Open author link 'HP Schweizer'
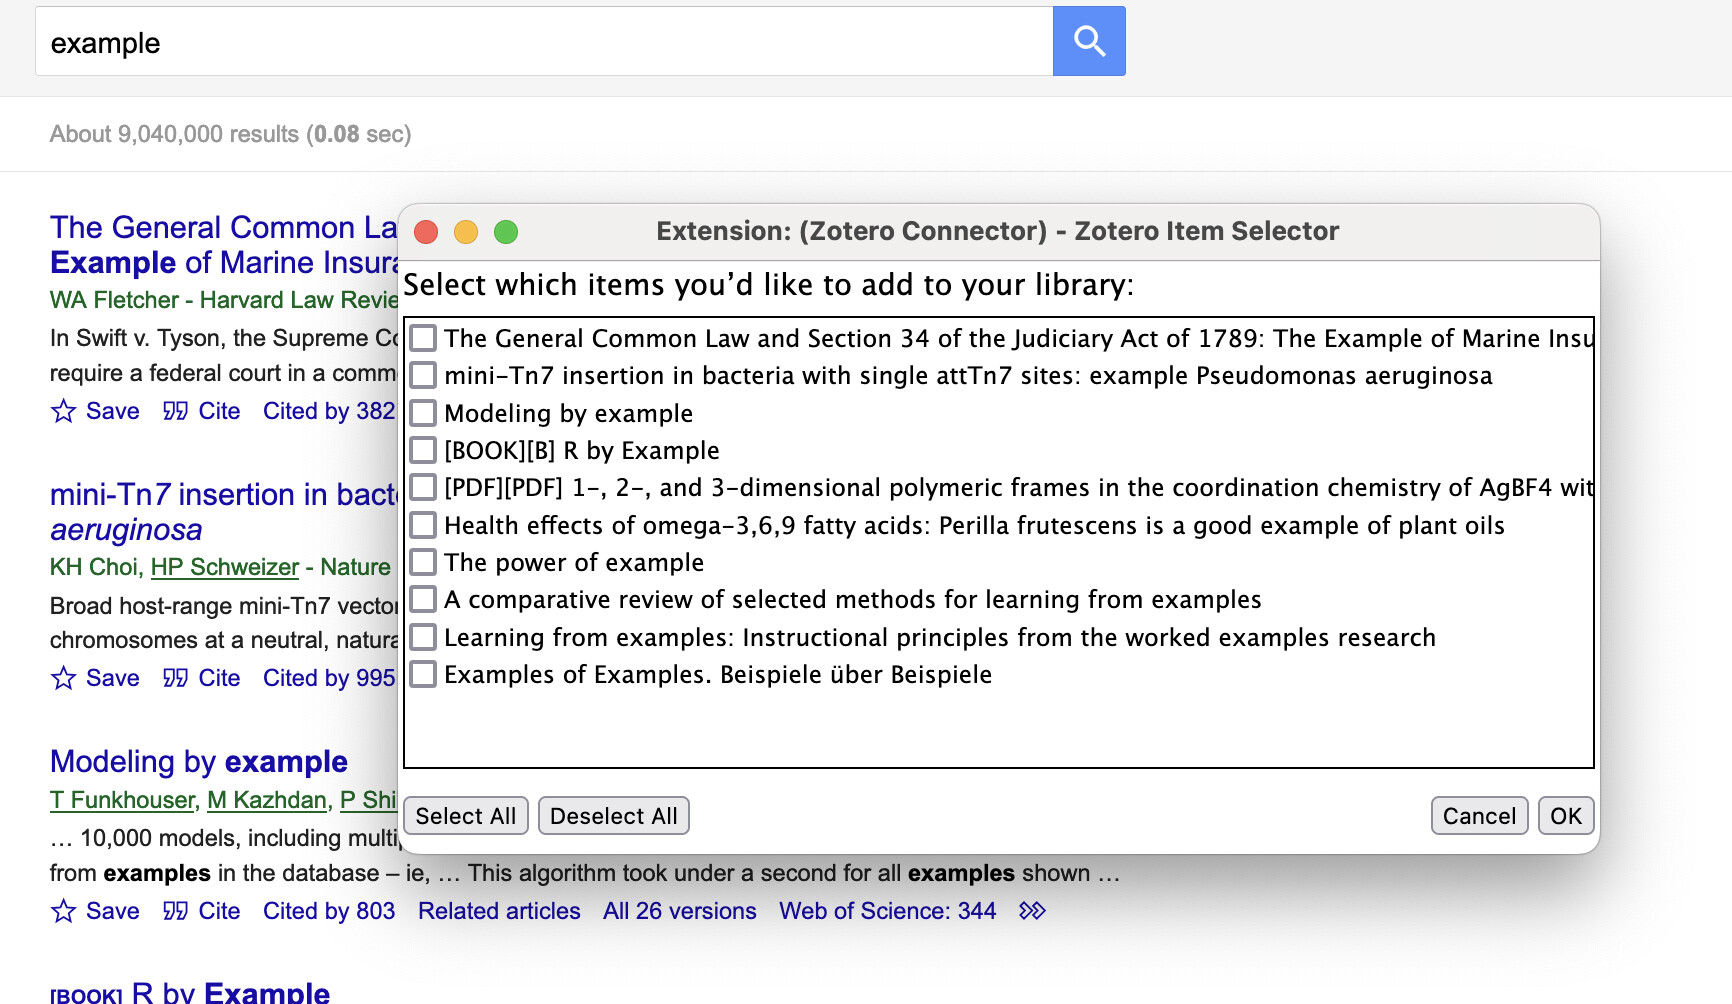 225,567
